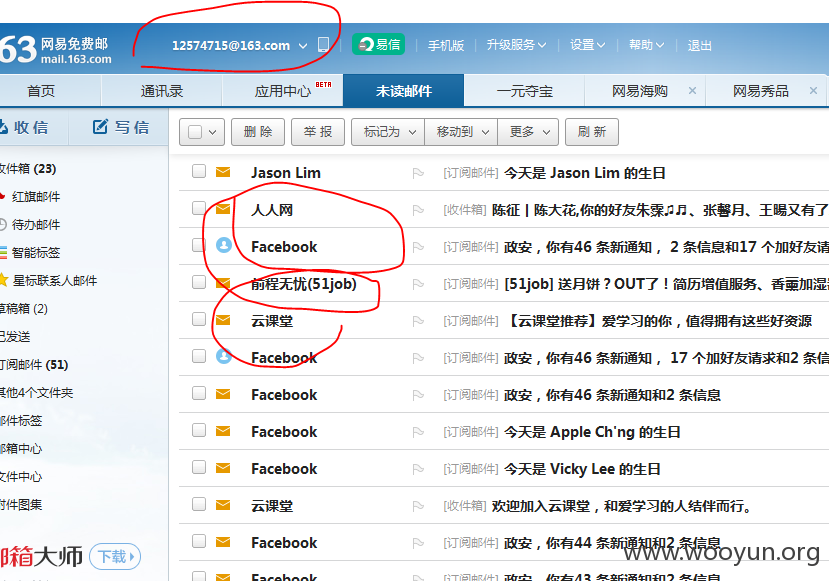Open 红旗邮件 folder in sidebar
829x581 pixels.
tap(35, 197)
